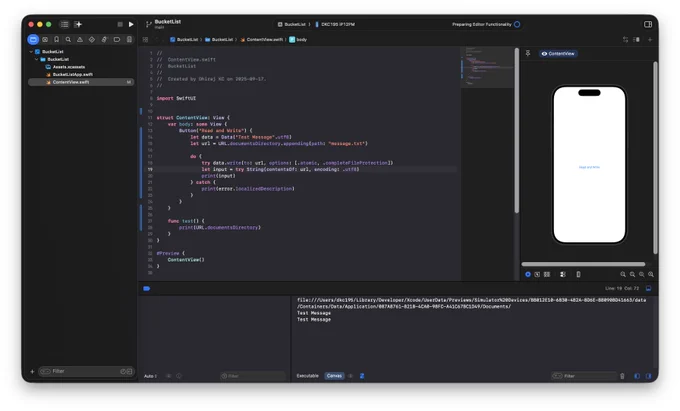Click BucketList folder in jump bar
Image resolution: width=680 pixels, height=411 pixels.
[219, 39]
